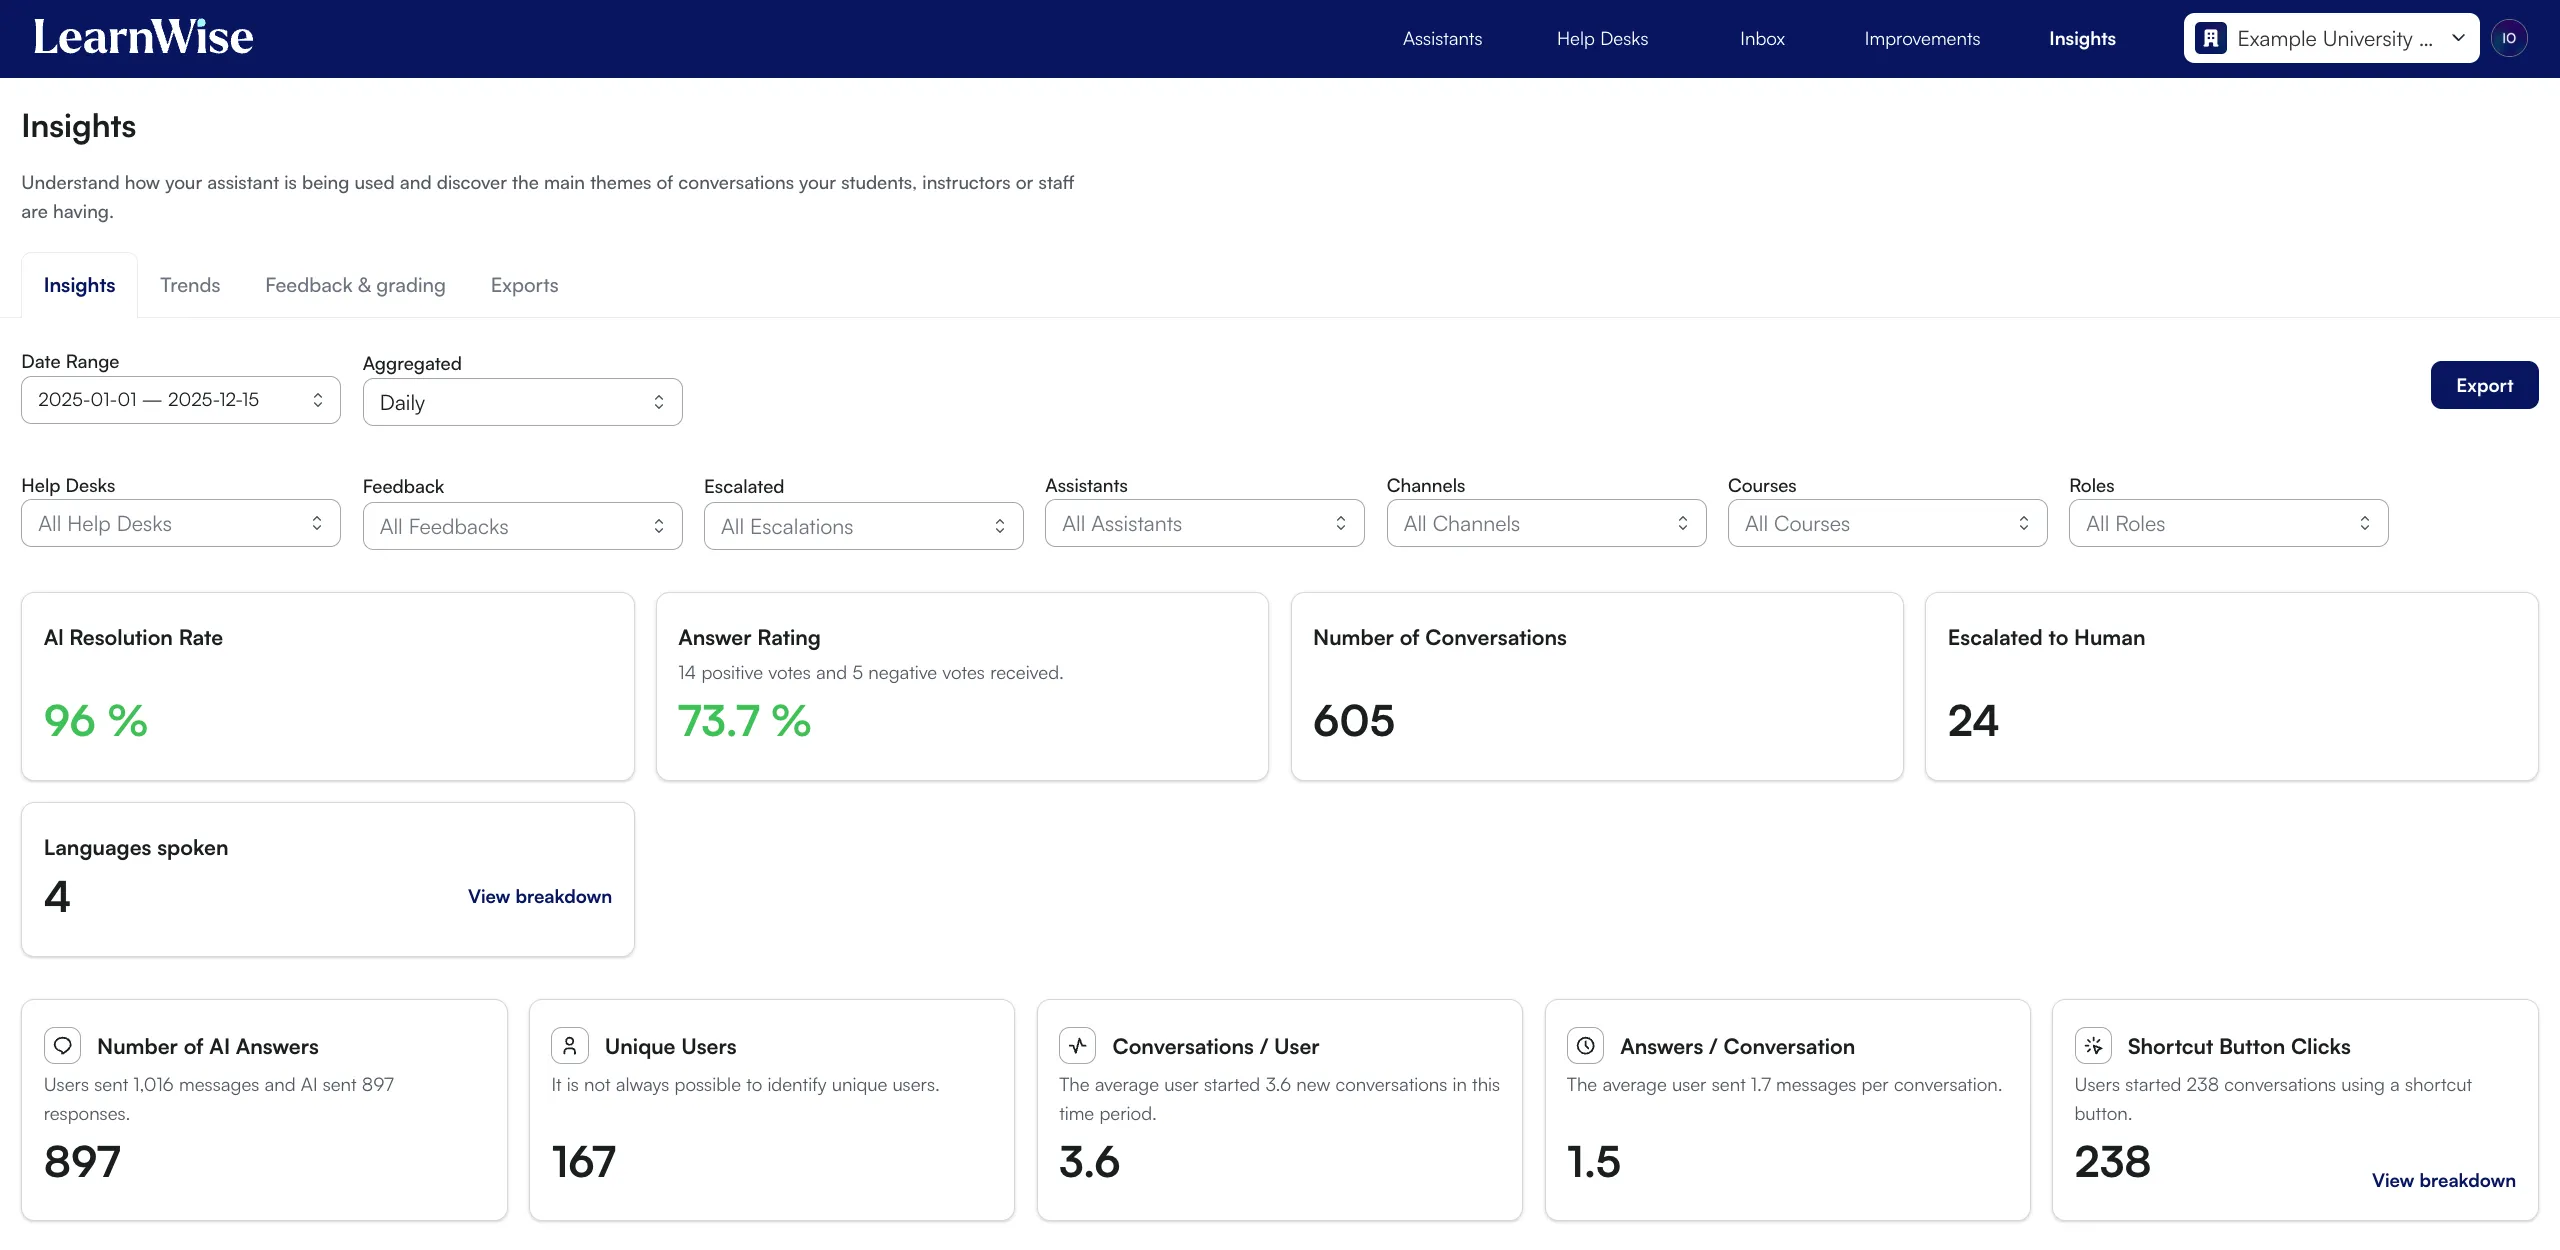Click the Unique Users person icon
The image size is (2560, 1250).
click(x=570, y=1046)
